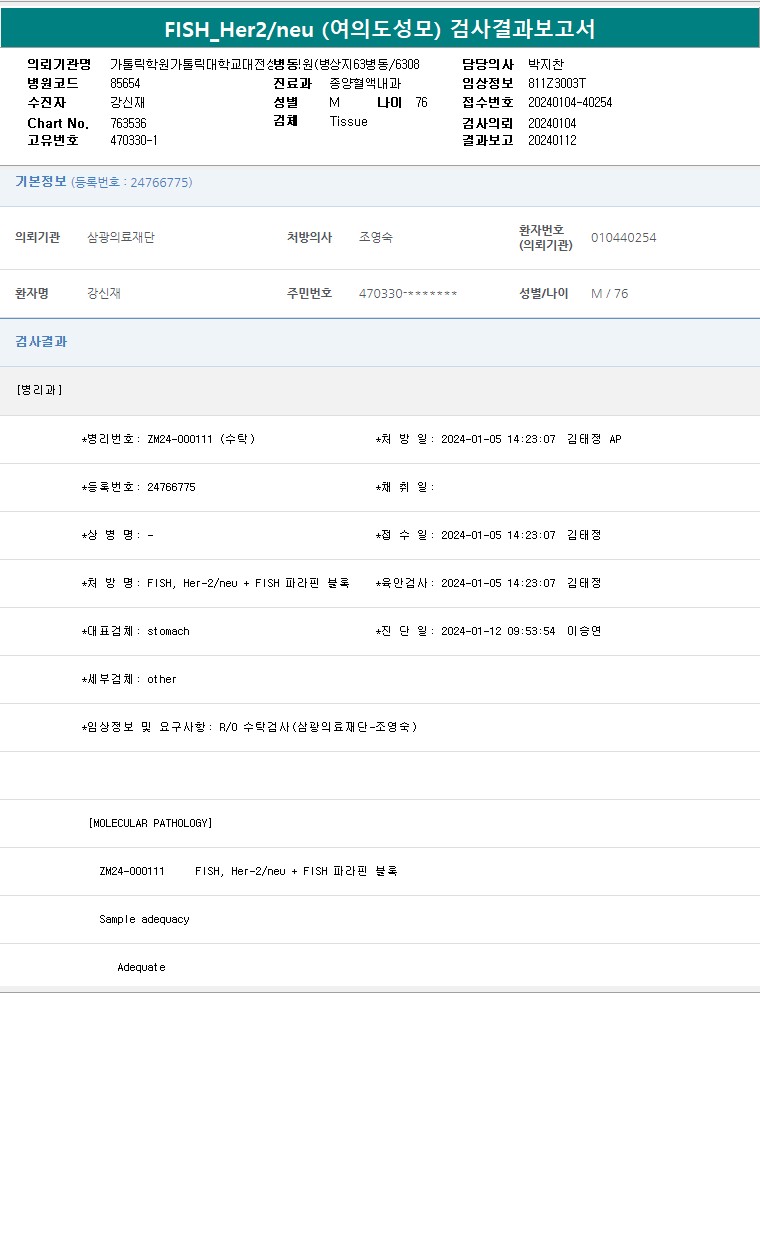
Task: Select the 기본정보 section header
Action: [x=41, y=182]
